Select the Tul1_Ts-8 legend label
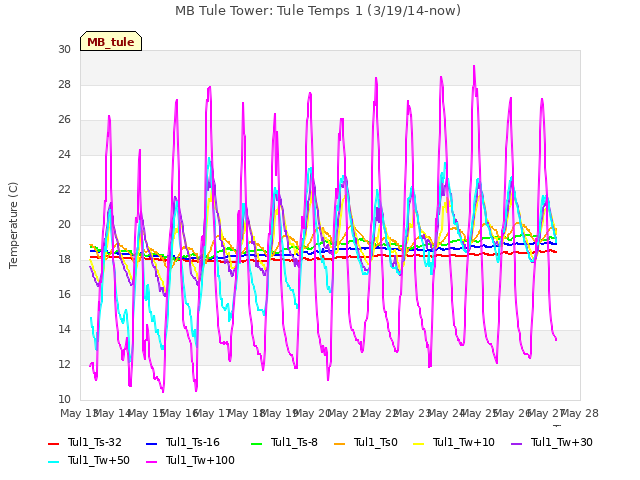 (x=294, y=442)
